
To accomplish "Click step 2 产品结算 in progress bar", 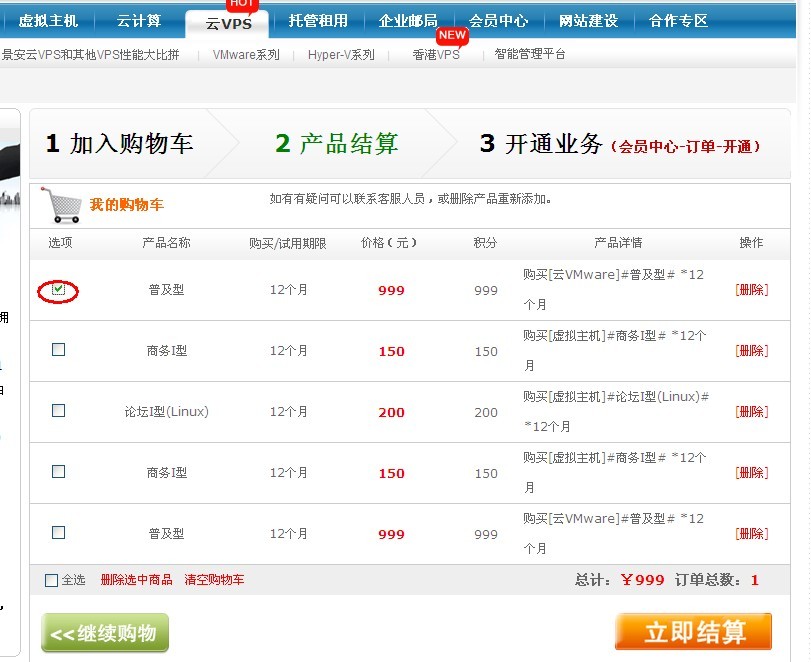I will [337, 144].
